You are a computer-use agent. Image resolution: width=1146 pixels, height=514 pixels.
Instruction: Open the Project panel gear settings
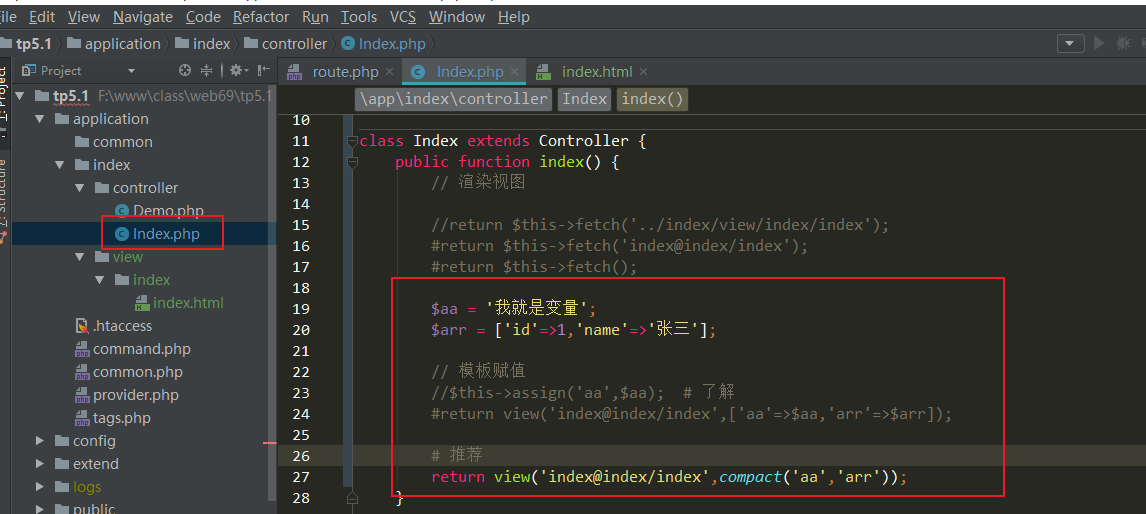[236, 70]
